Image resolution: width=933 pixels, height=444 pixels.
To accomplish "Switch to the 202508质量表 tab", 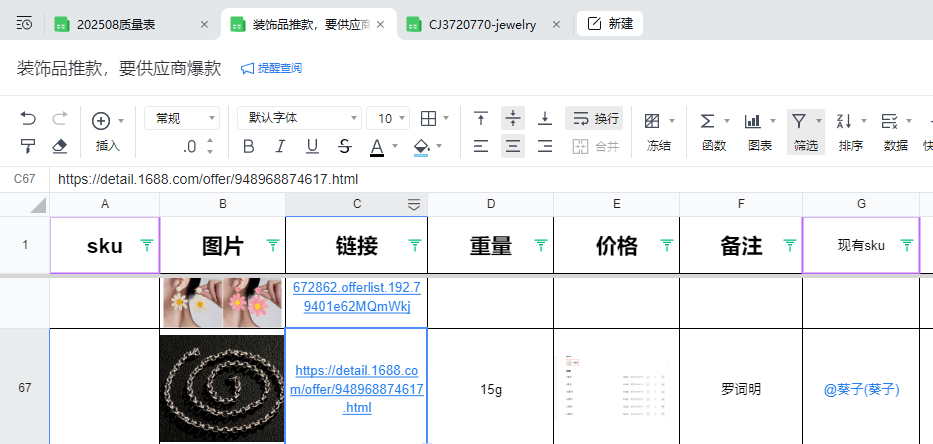I will 131,24.
